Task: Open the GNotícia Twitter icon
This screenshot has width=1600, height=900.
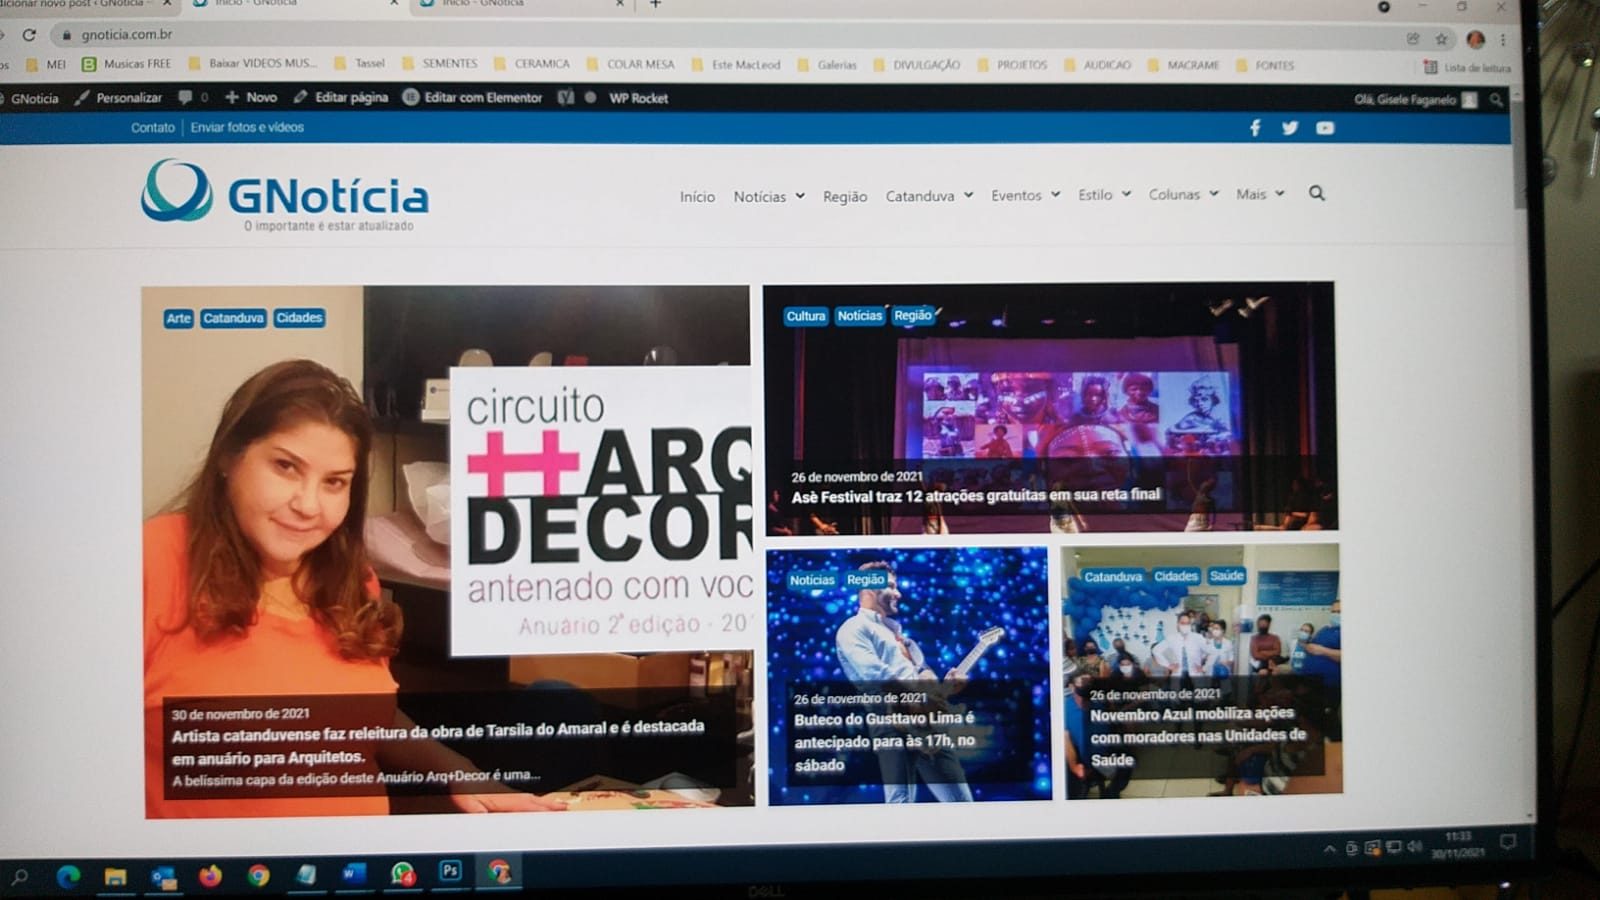Action: pyautogui.click(x=1290, y=128)
